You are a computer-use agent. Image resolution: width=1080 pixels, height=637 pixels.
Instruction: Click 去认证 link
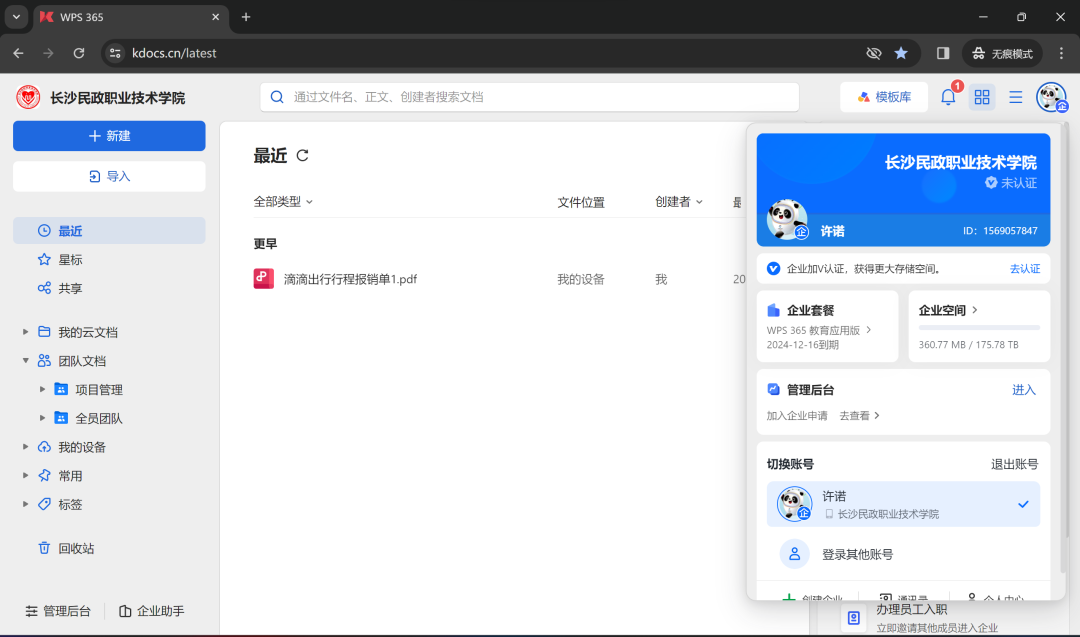pyautogui.click(x=1025, y=269)
